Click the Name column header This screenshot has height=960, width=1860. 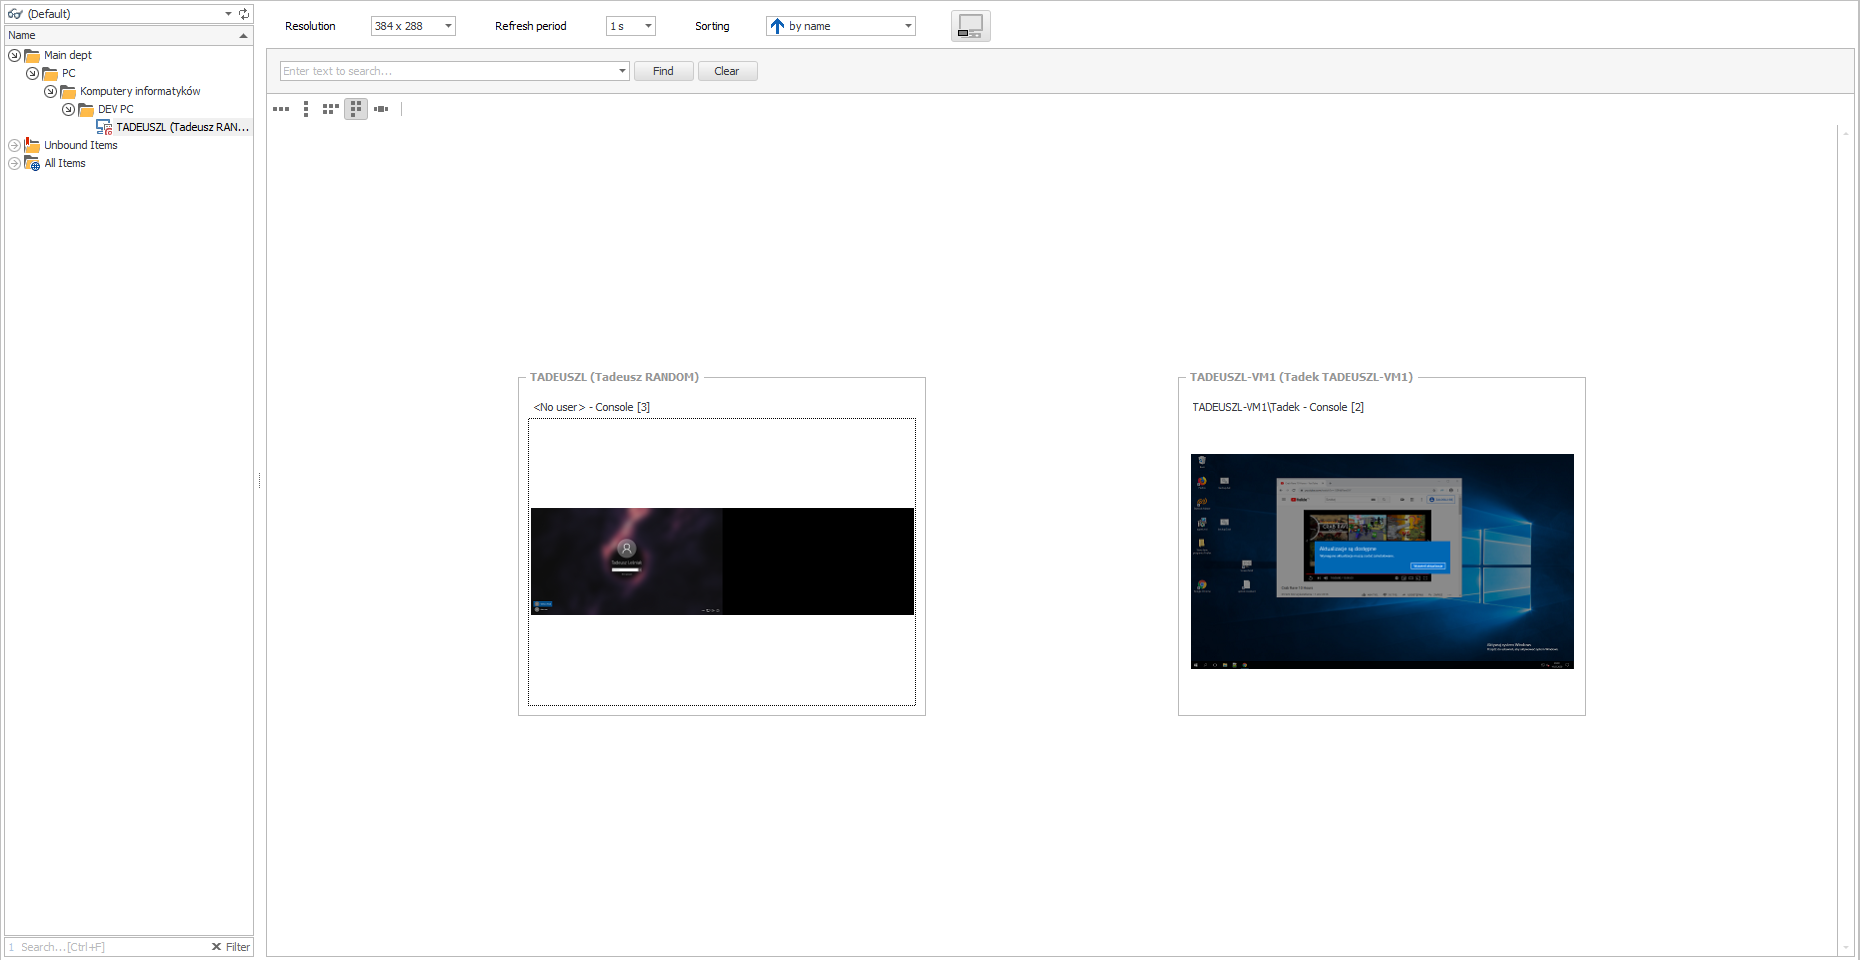(129, 35)
